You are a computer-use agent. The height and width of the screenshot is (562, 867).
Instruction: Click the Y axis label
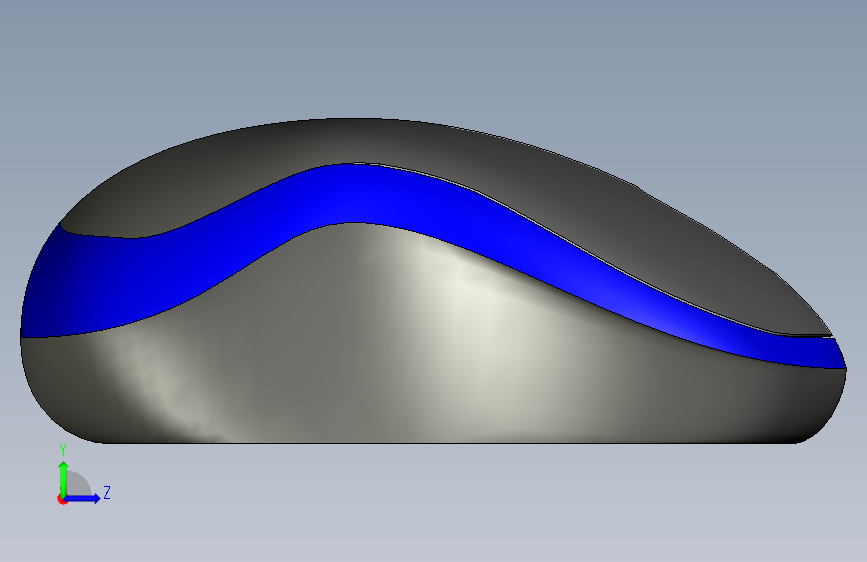click(x=63, y=450)
